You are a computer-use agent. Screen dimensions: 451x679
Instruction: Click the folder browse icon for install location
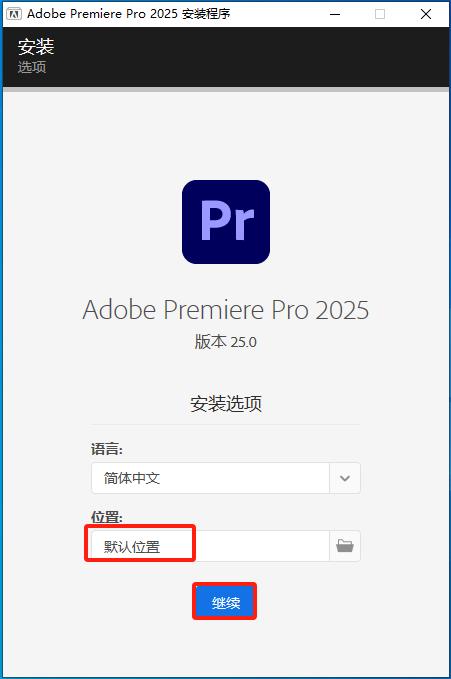tap(345, 546)
